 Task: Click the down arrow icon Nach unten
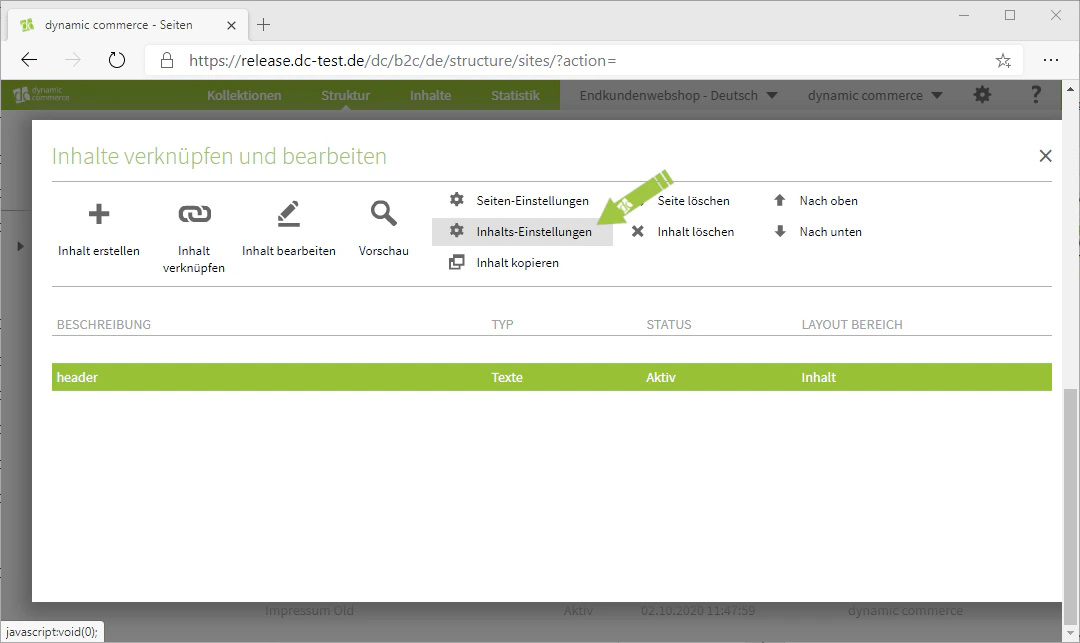point(780,231)
